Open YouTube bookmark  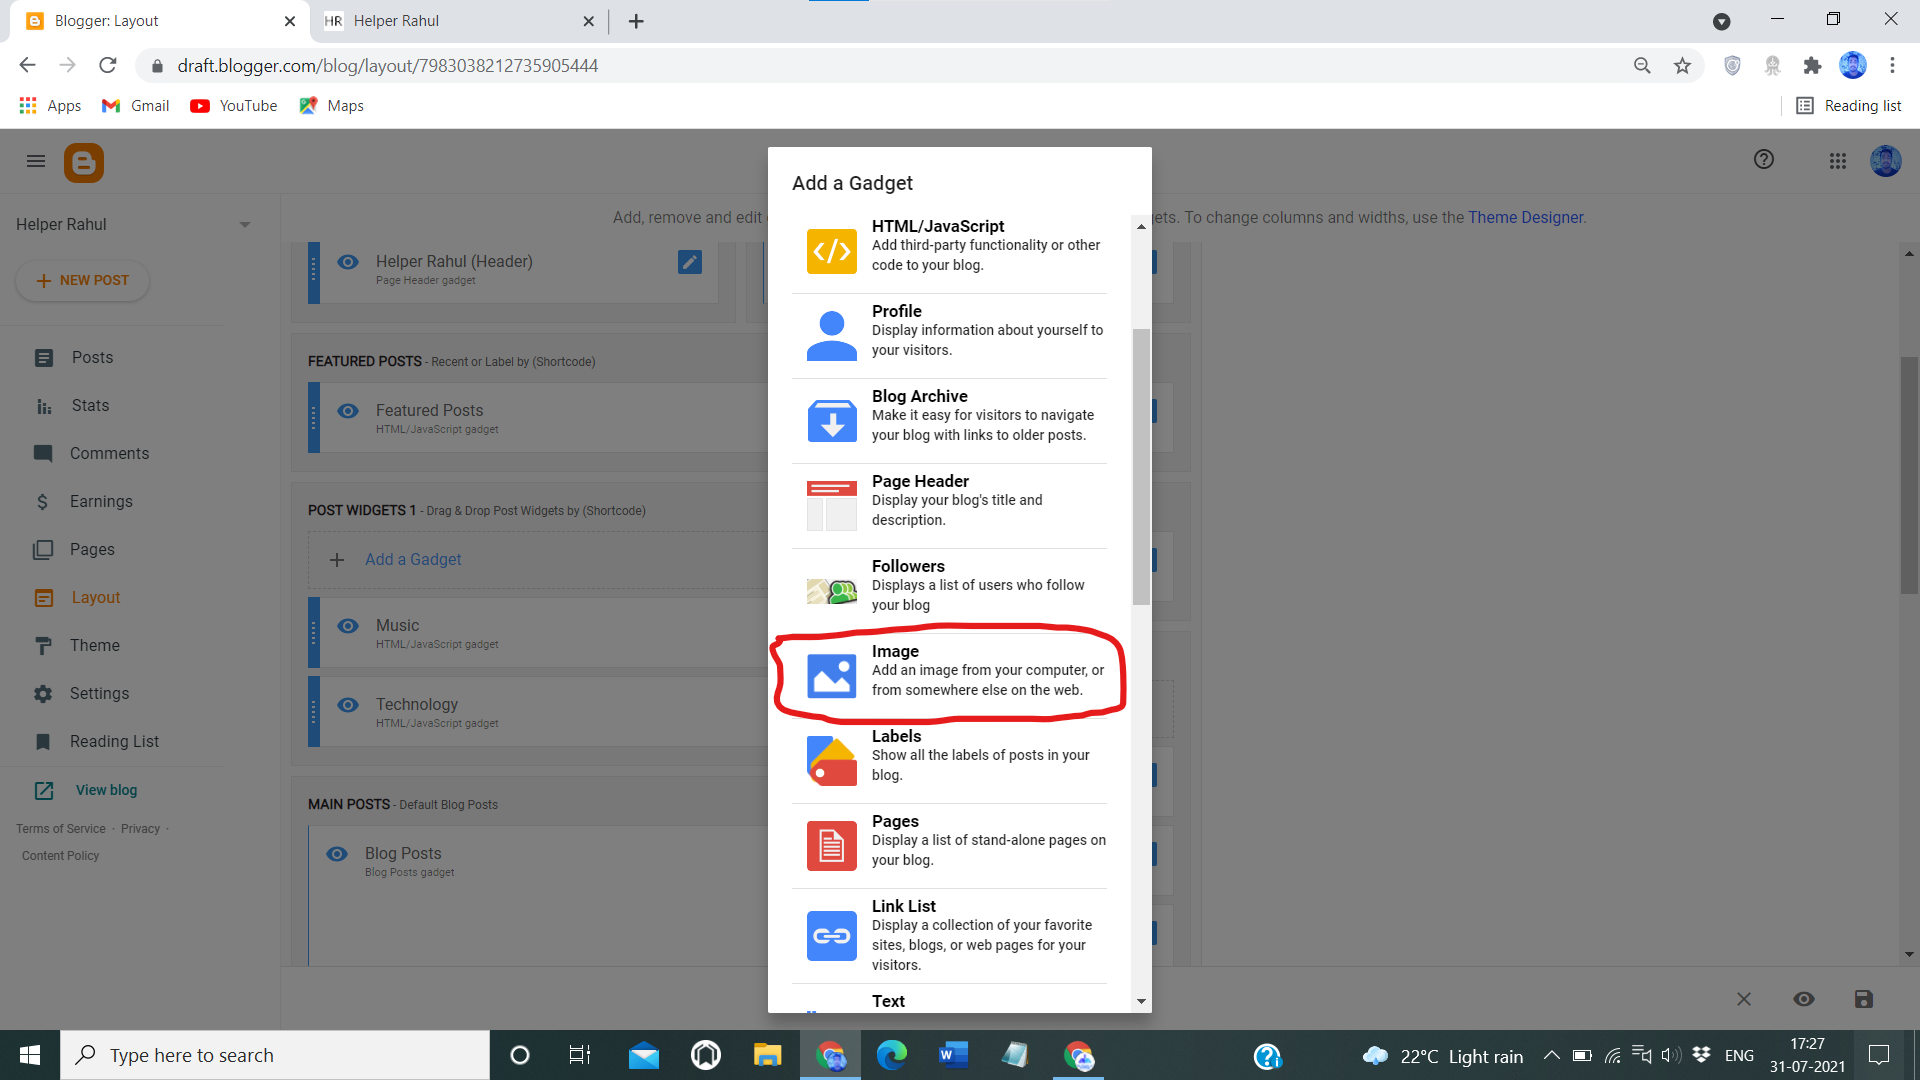click(x=234, y=106)
